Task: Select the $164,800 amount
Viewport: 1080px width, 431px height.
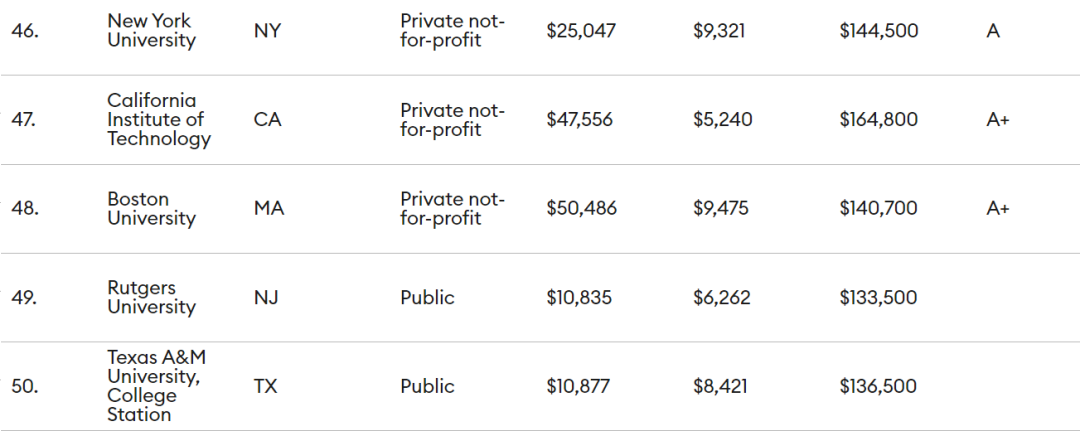Action: [878, 120]
